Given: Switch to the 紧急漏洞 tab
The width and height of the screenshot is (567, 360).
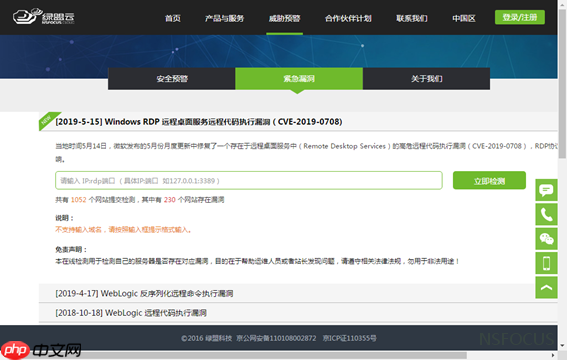Looking at the screenshot, I should 299,78.
